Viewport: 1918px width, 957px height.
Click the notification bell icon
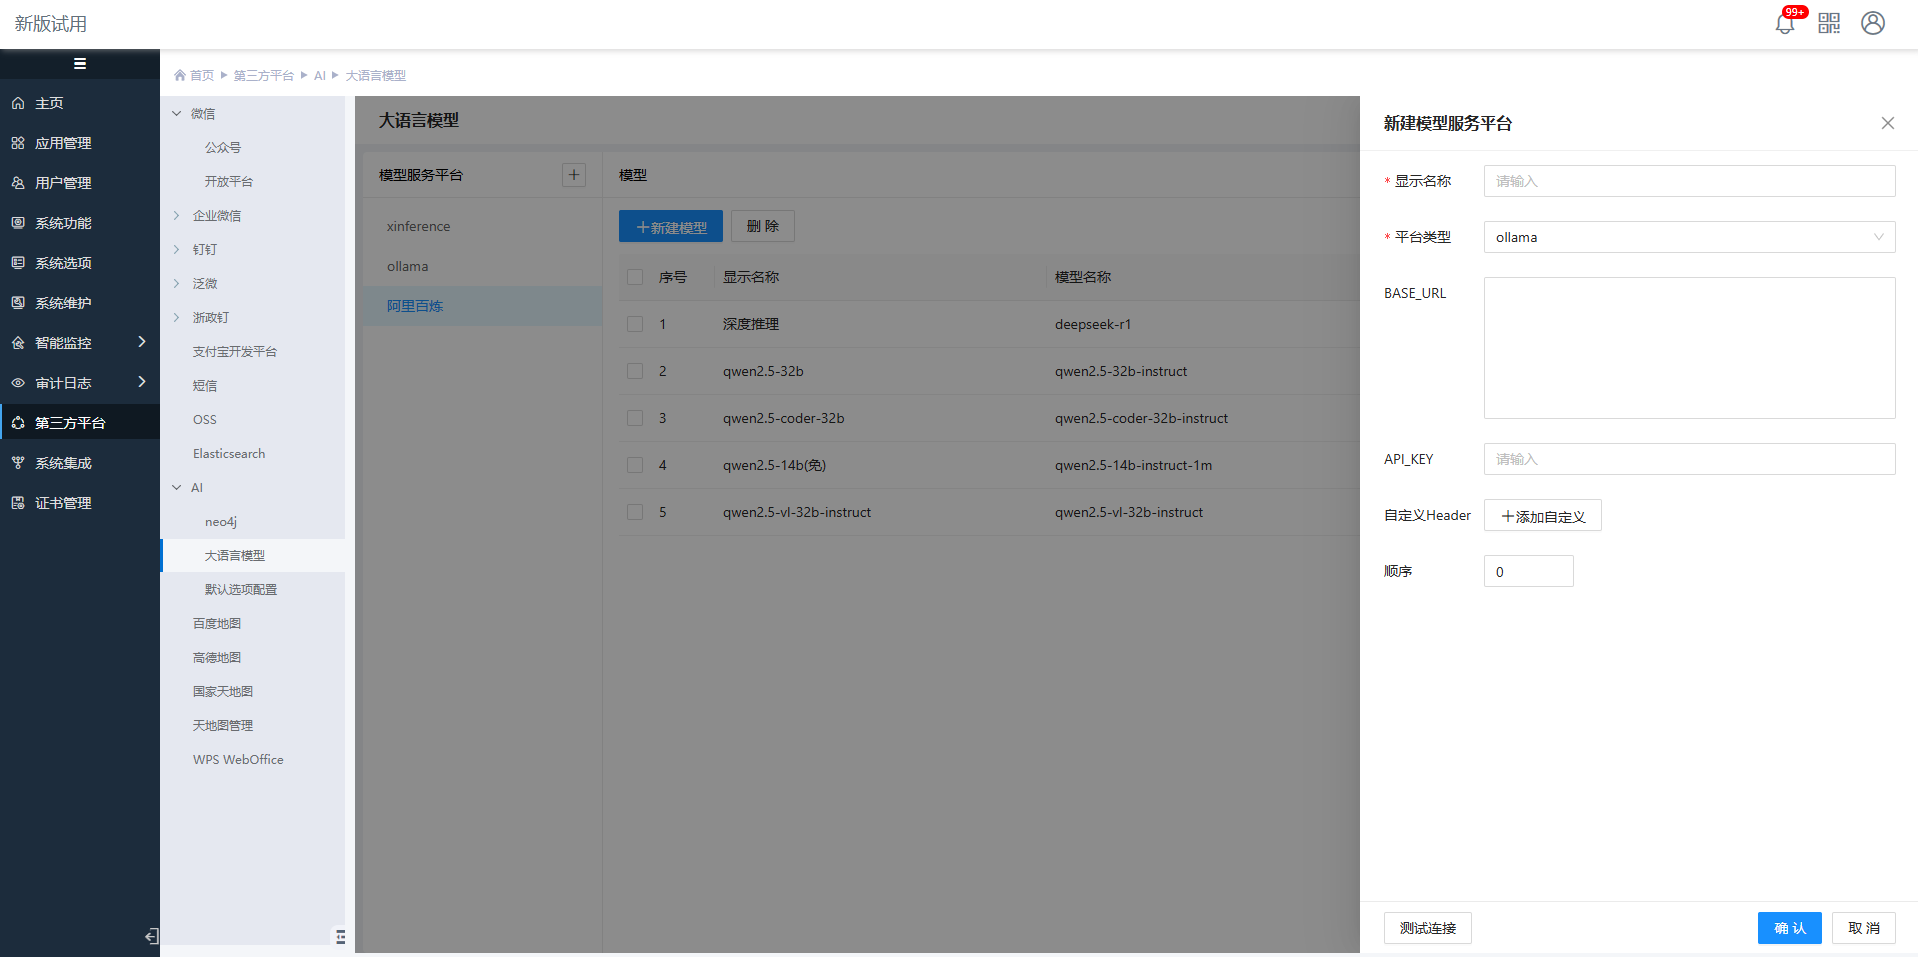pyautogui.click(x=1784, y=24)
